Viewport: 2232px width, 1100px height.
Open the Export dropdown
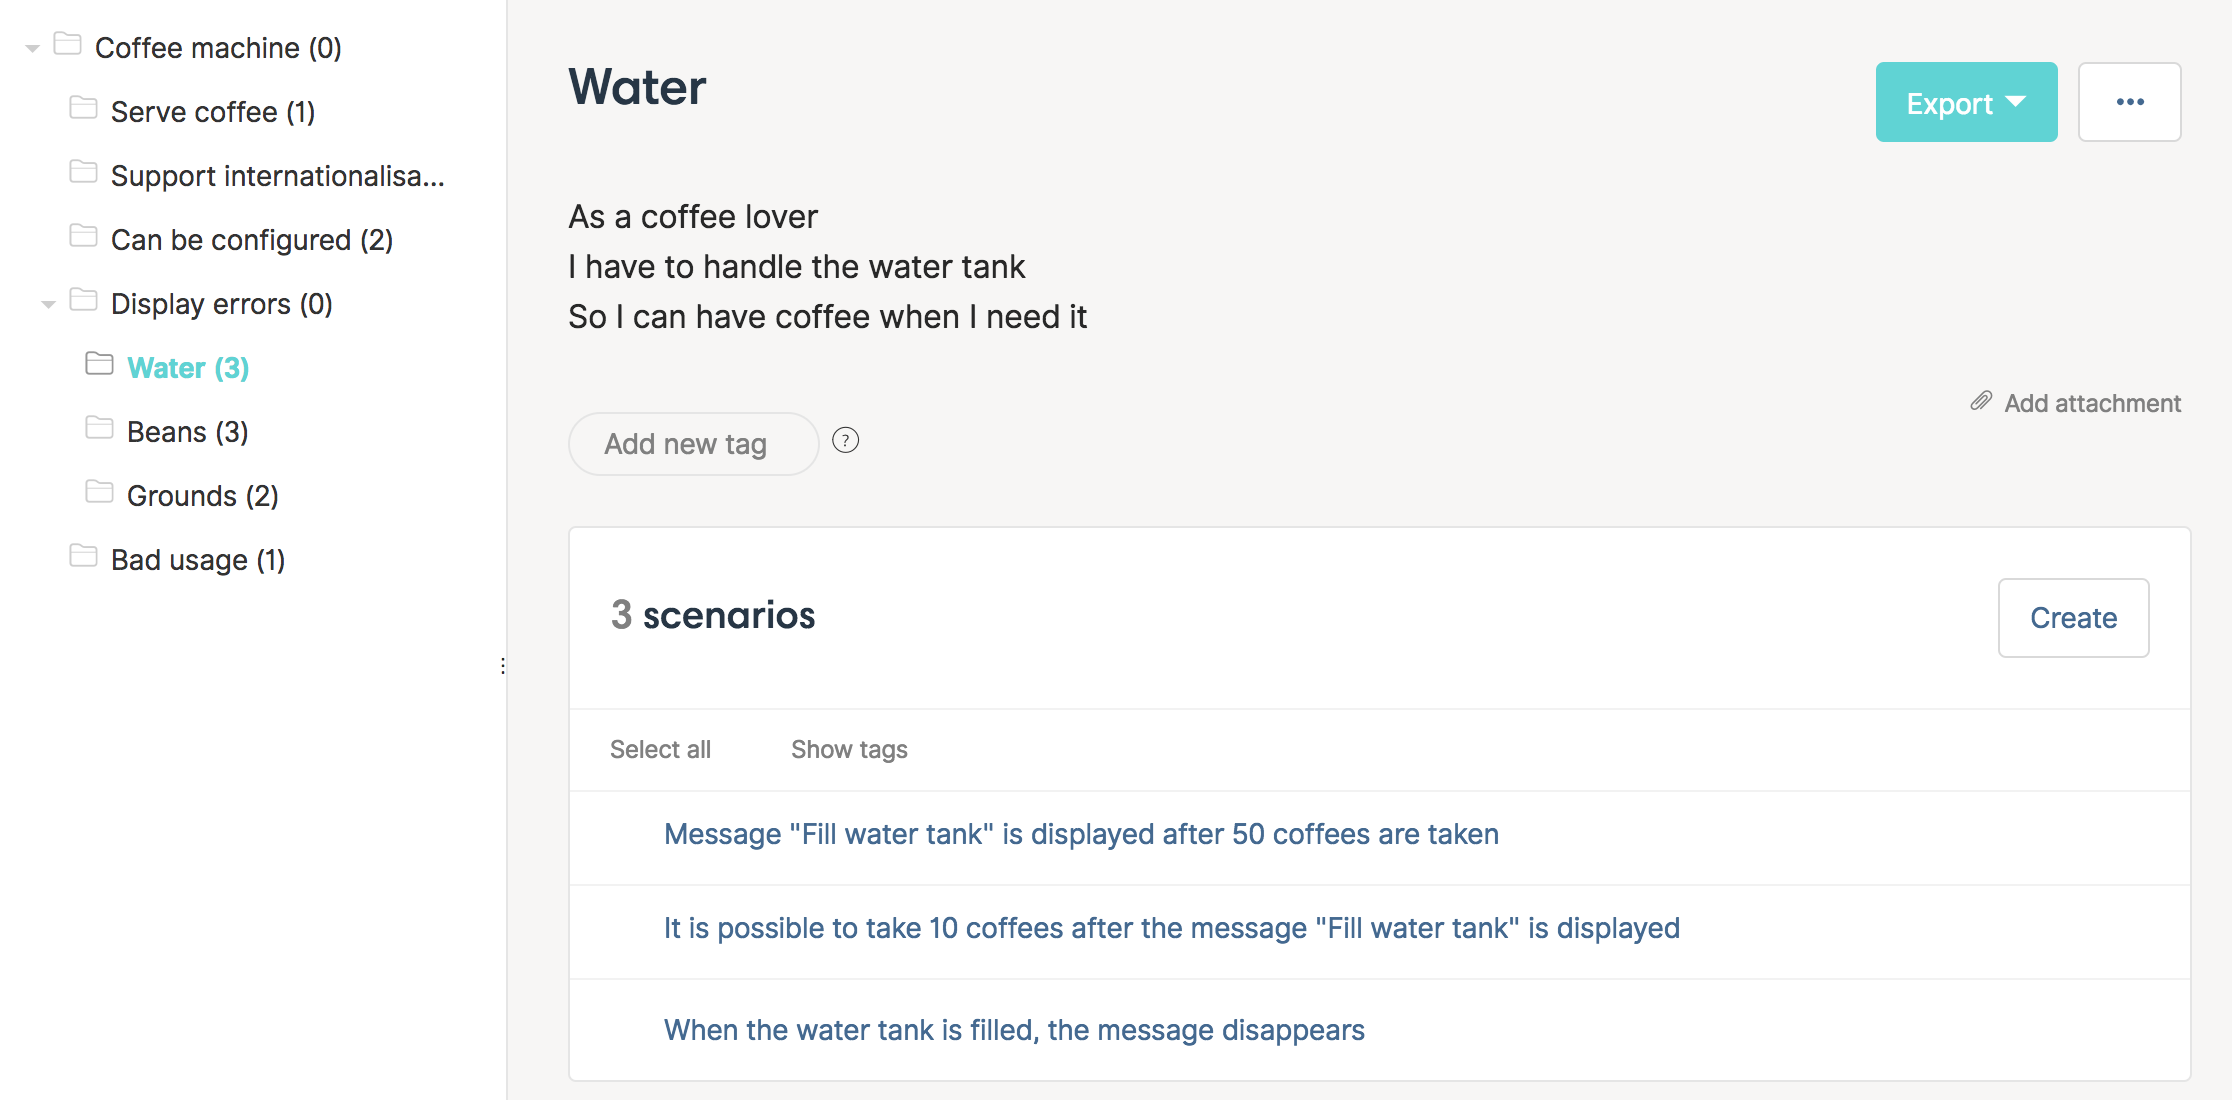pos(1966,102)
